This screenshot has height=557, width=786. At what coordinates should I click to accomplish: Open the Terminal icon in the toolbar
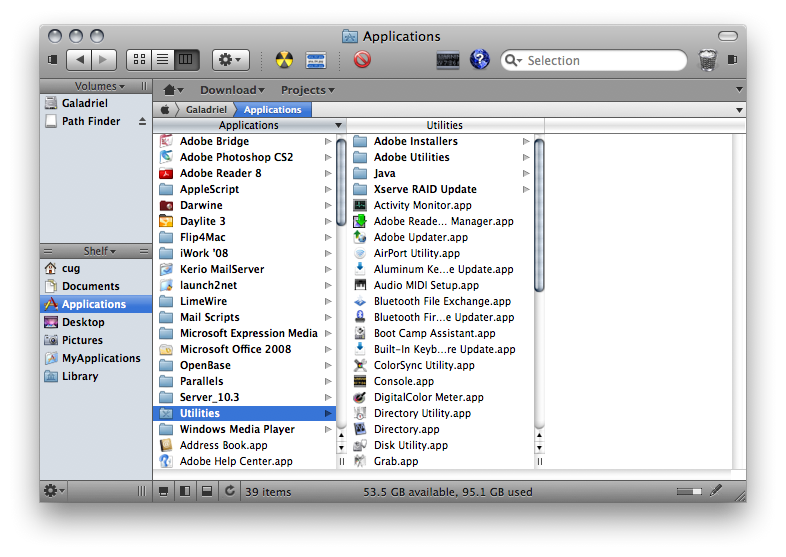[x=448, y=60]
